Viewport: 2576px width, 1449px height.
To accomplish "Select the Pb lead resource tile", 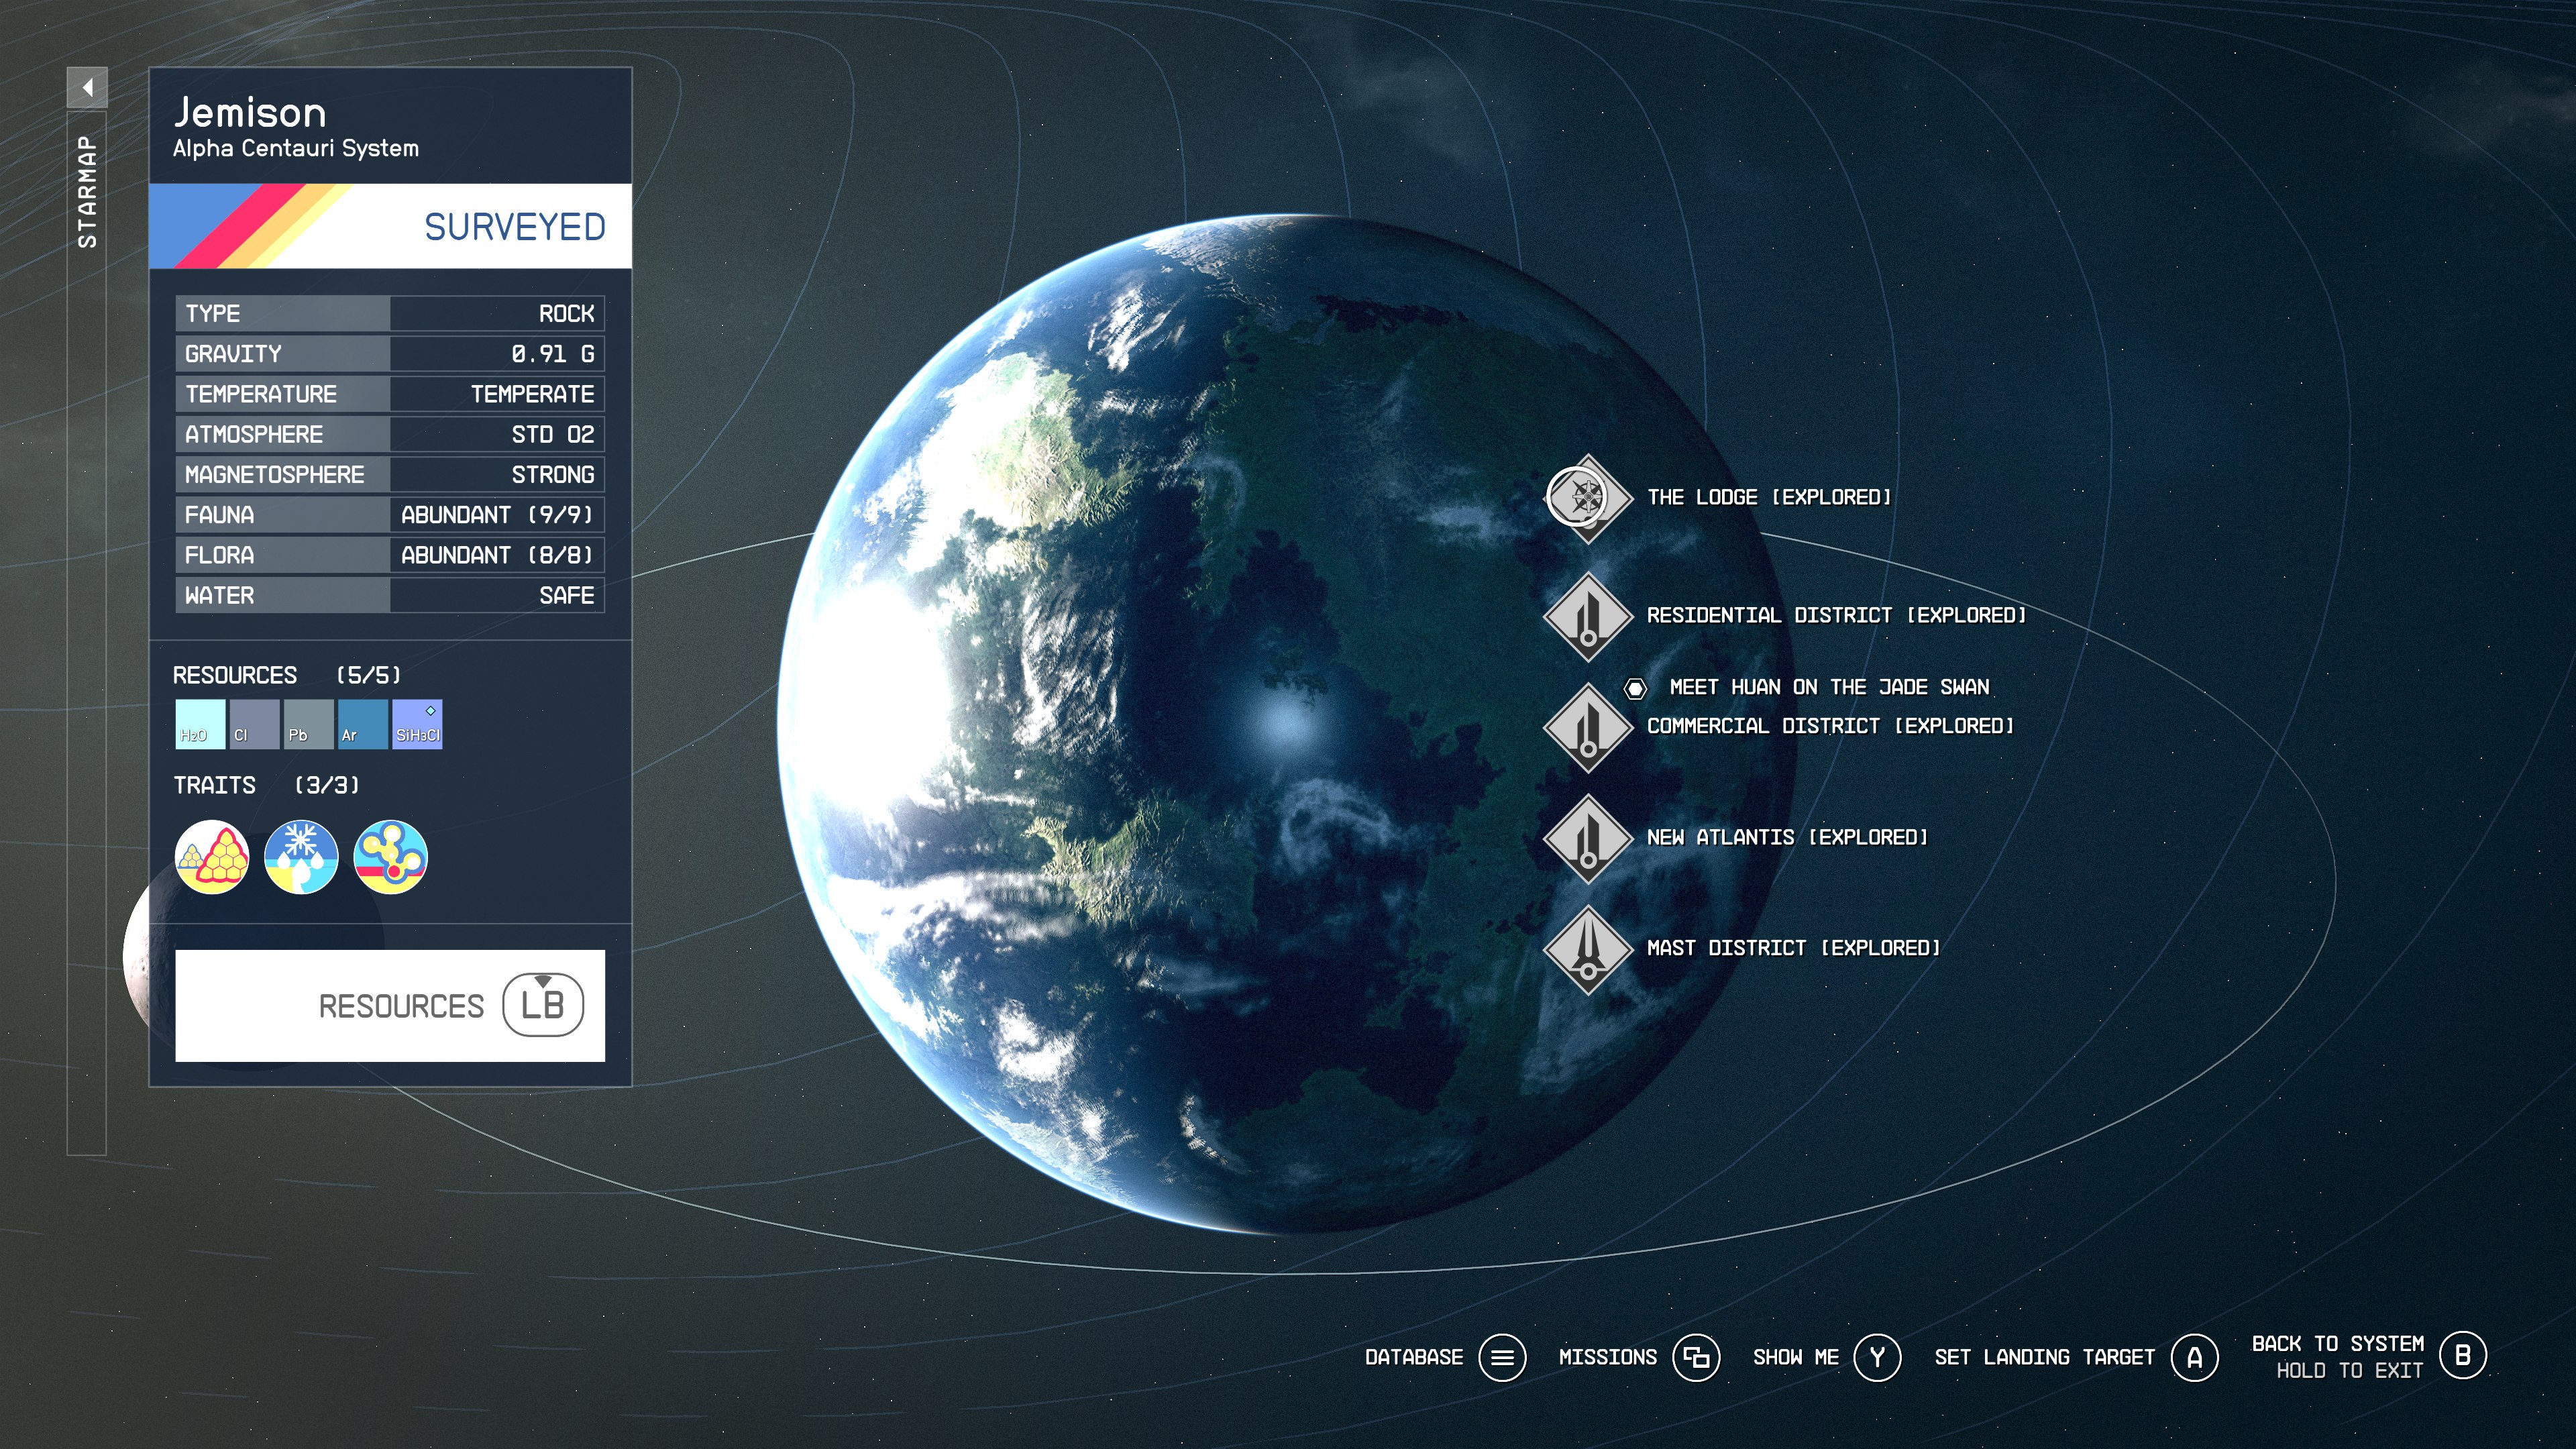I will [x=308, y=724].
